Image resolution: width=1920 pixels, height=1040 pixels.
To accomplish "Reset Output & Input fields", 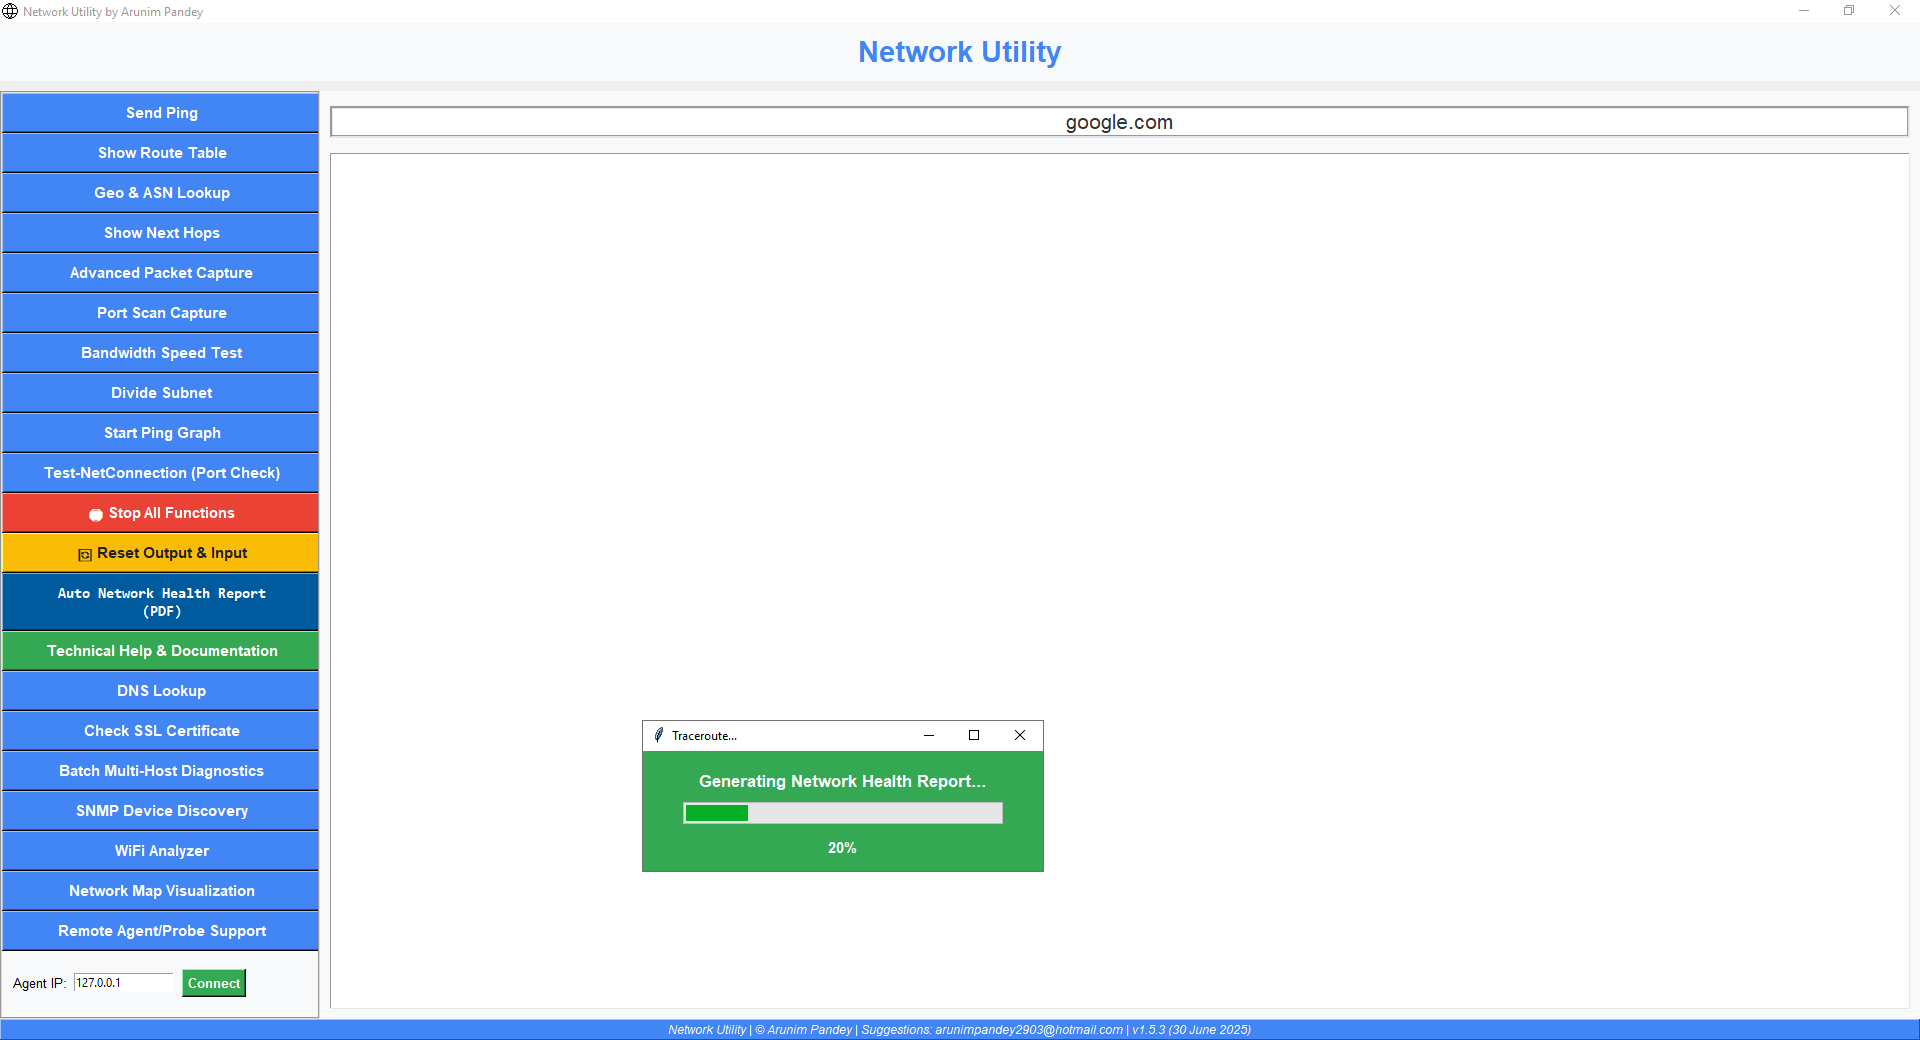I will pyautogui.click(x=160, y=552).
